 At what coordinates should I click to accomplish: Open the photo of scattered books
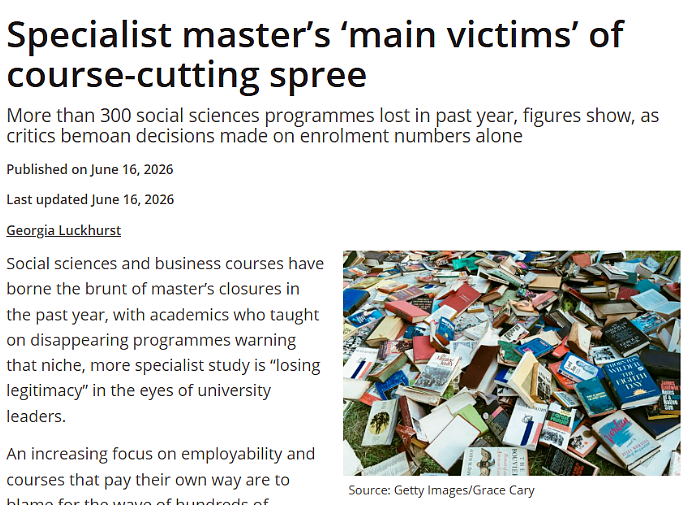511,363
